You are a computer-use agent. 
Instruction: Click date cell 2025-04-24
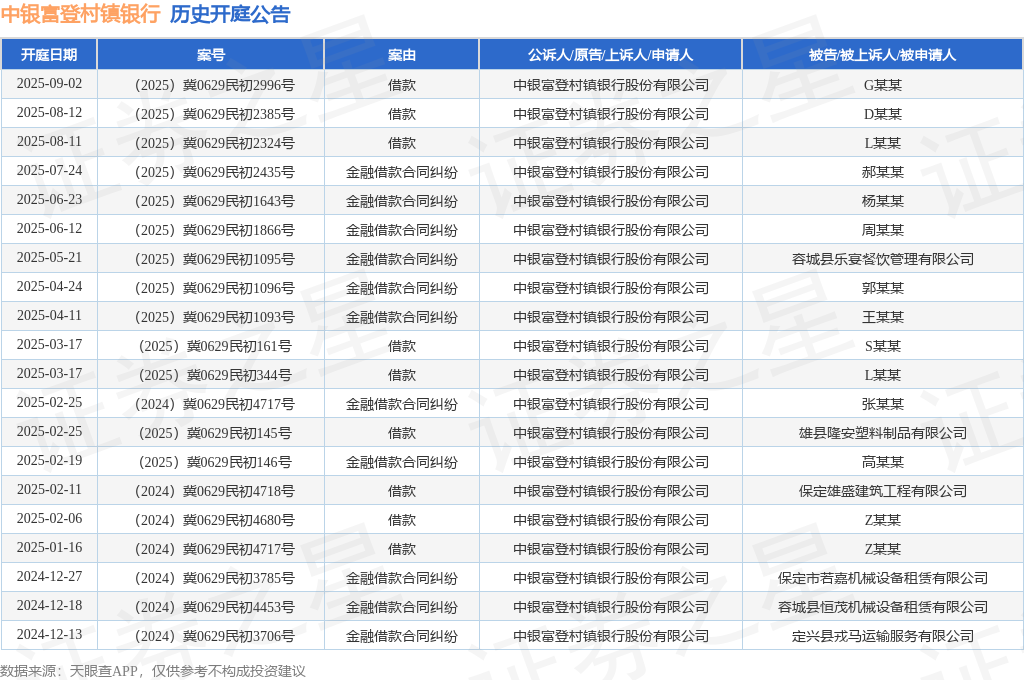click(x=49, y=286)
